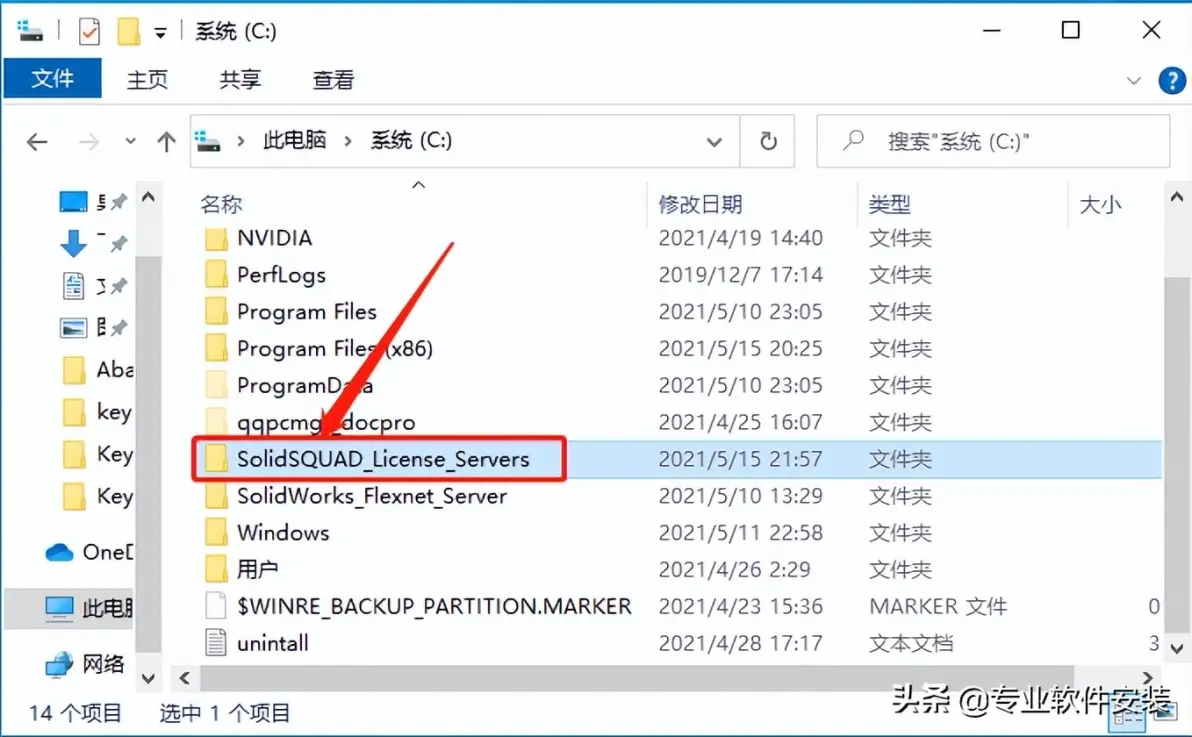
Task: Select the unintall text file
Action: [x=273, y=643]
